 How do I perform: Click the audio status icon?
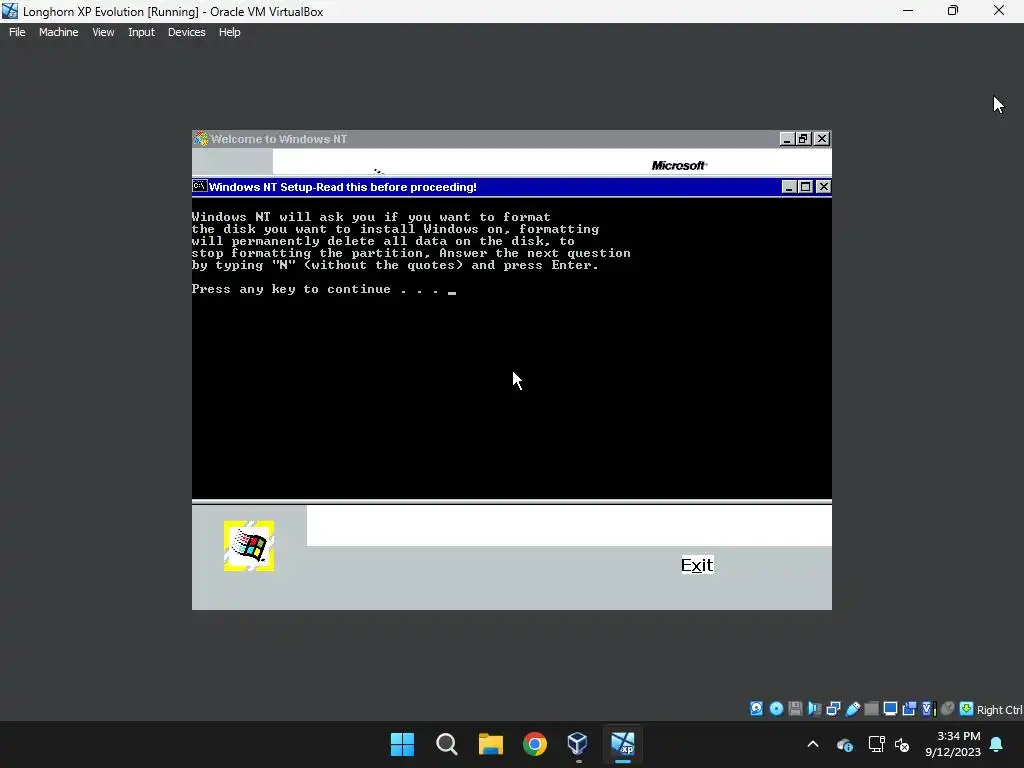[814, 709]
